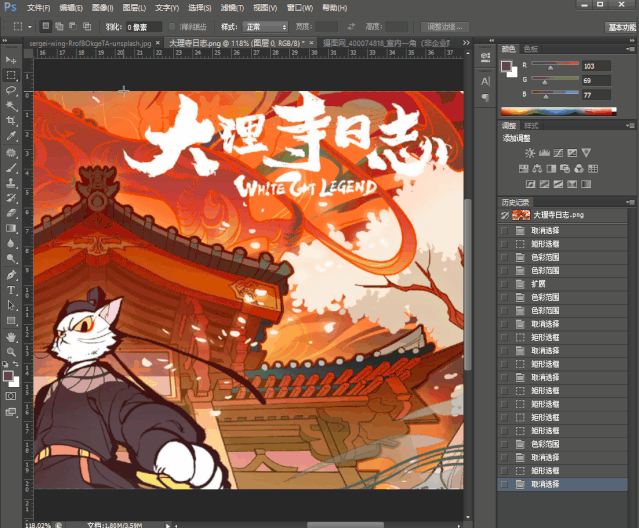Select the Move tool

click(11, 60)
